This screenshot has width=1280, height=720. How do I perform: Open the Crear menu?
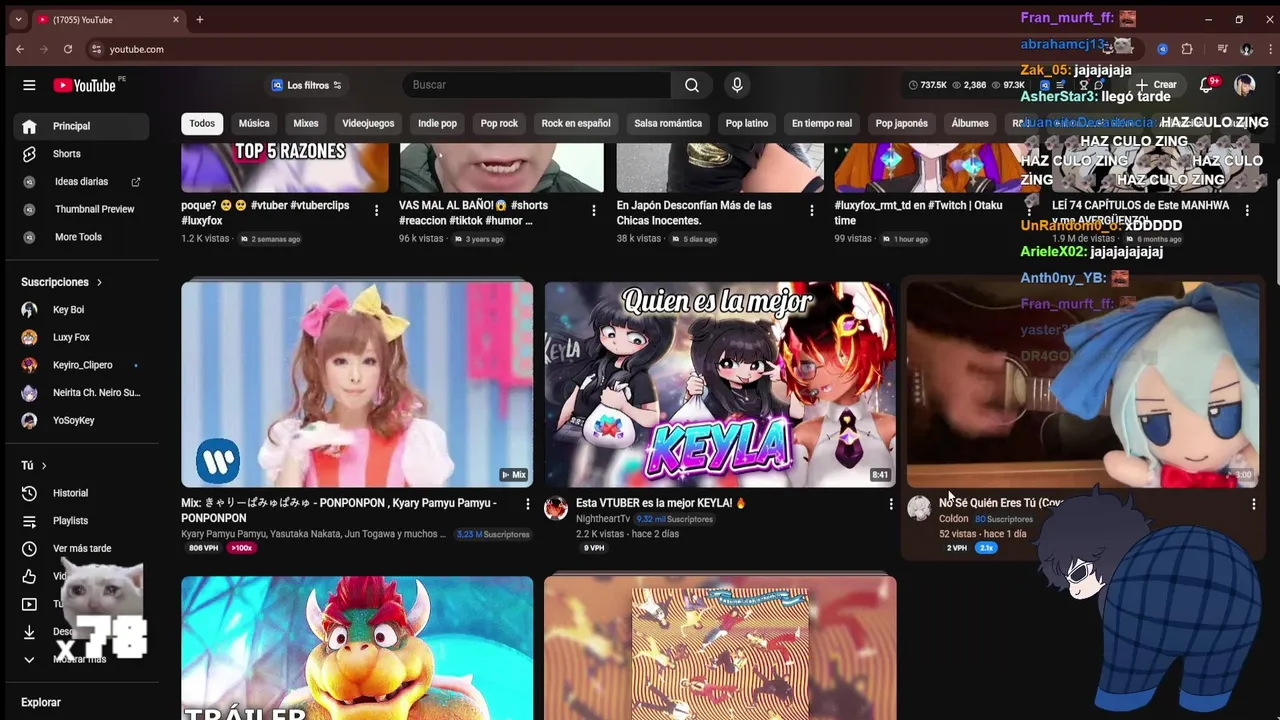(1158, 85)
